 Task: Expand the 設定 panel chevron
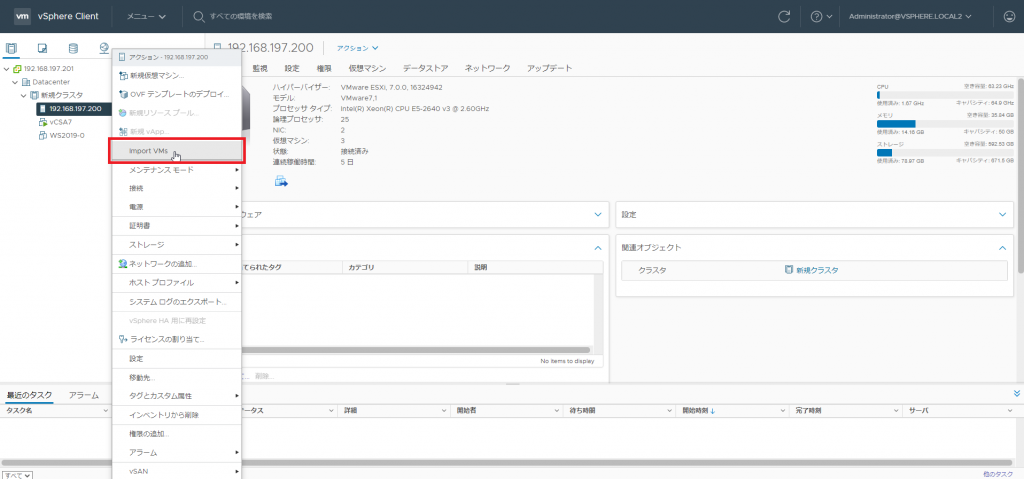[x=1003, y=214]
